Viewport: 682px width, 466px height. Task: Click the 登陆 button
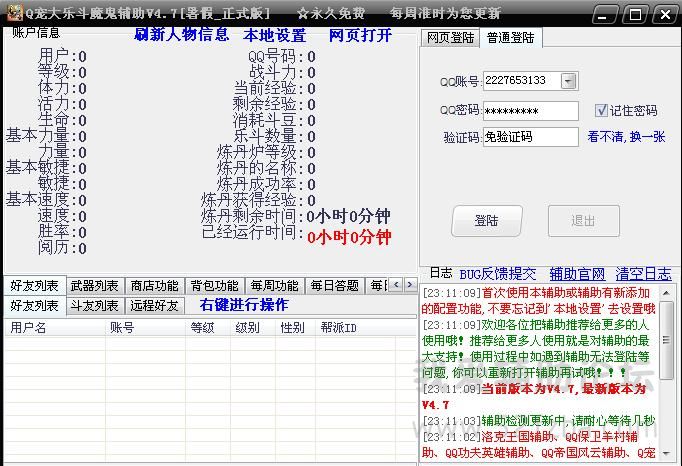click(487, 221)
